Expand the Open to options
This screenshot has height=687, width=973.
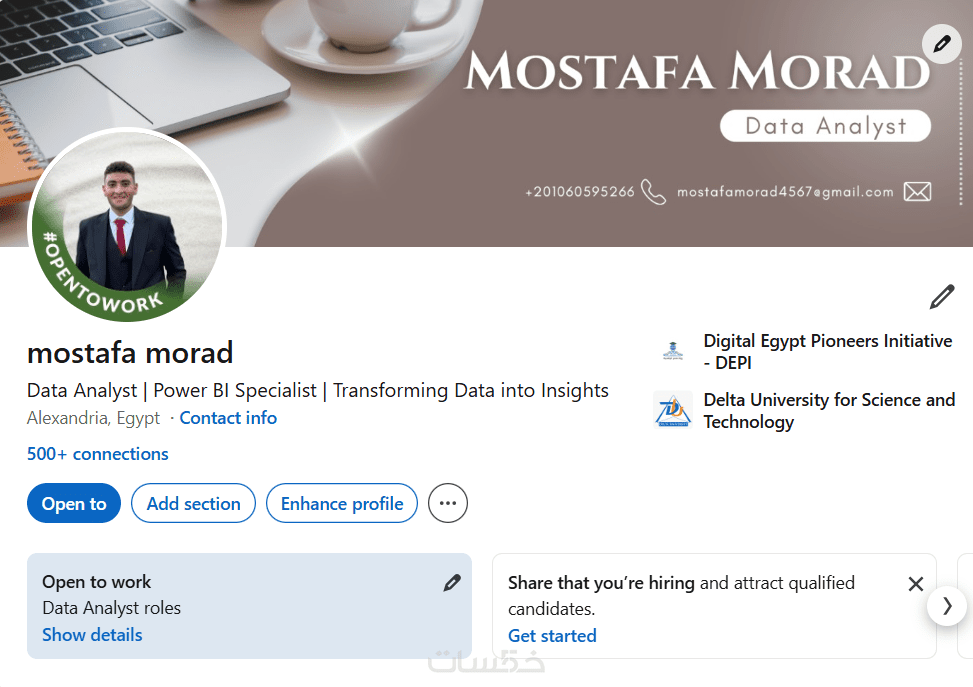pyautogui.click(x=74, y=503)
